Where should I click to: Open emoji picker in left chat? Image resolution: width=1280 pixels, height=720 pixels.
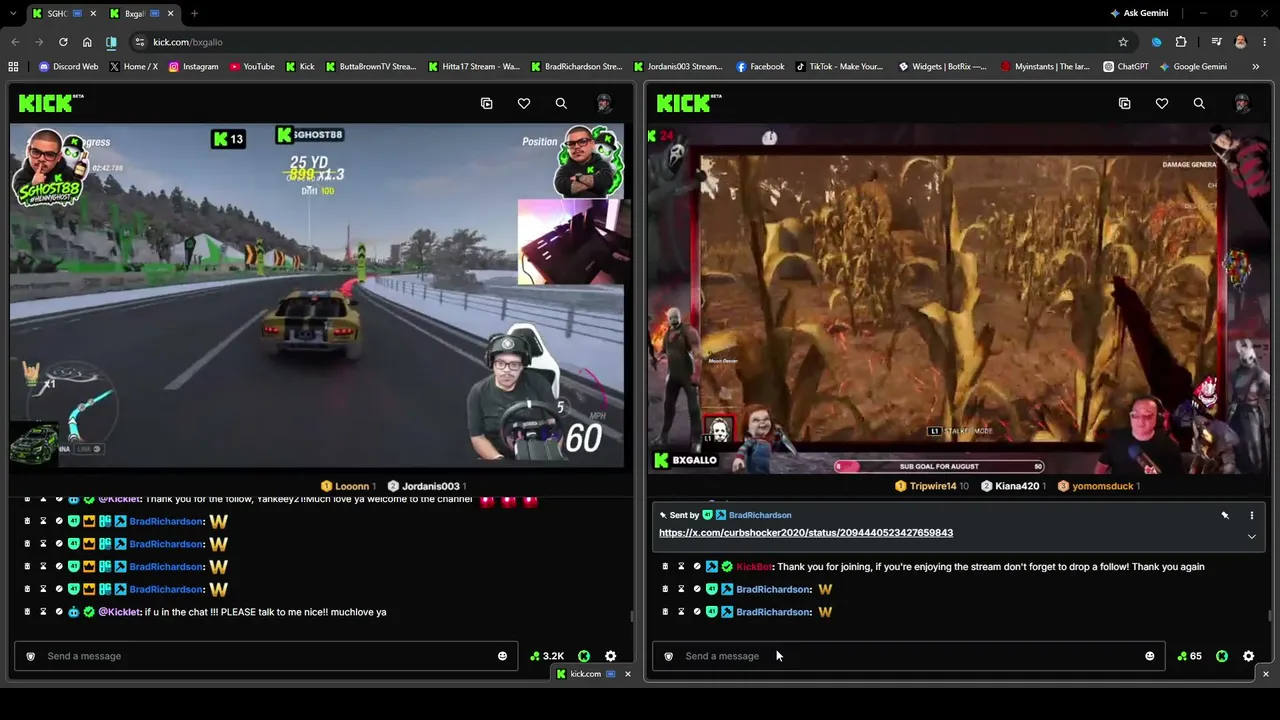(502, 656)
